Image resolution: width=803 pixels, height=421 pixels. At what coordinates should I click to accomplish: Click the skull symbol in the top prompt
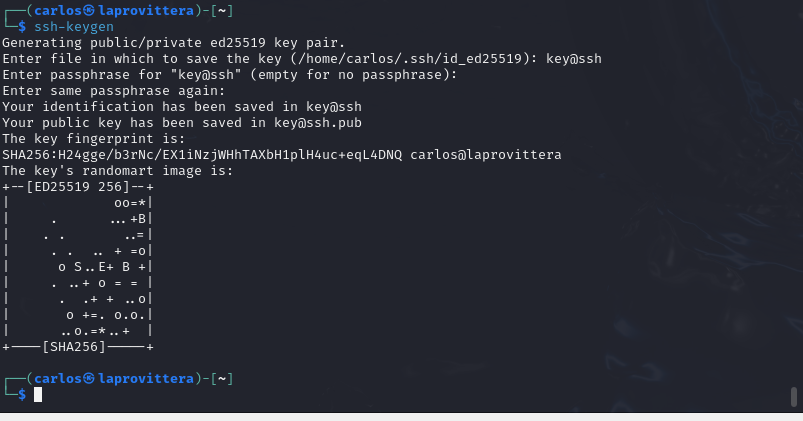(x=89, y=10)
